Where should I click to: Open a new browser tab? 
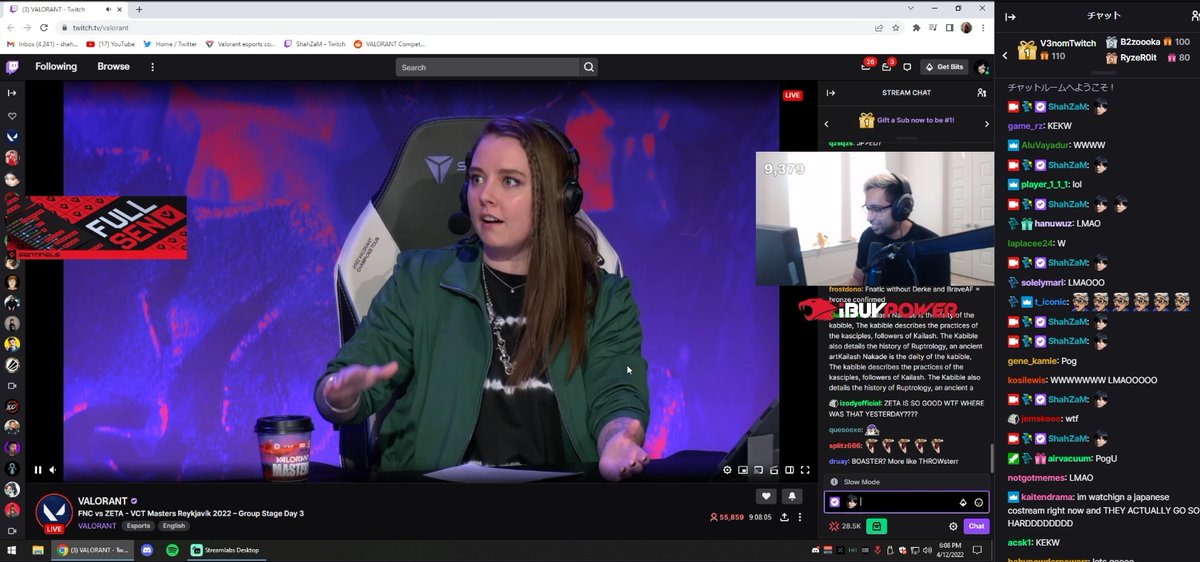click(139, 9)
